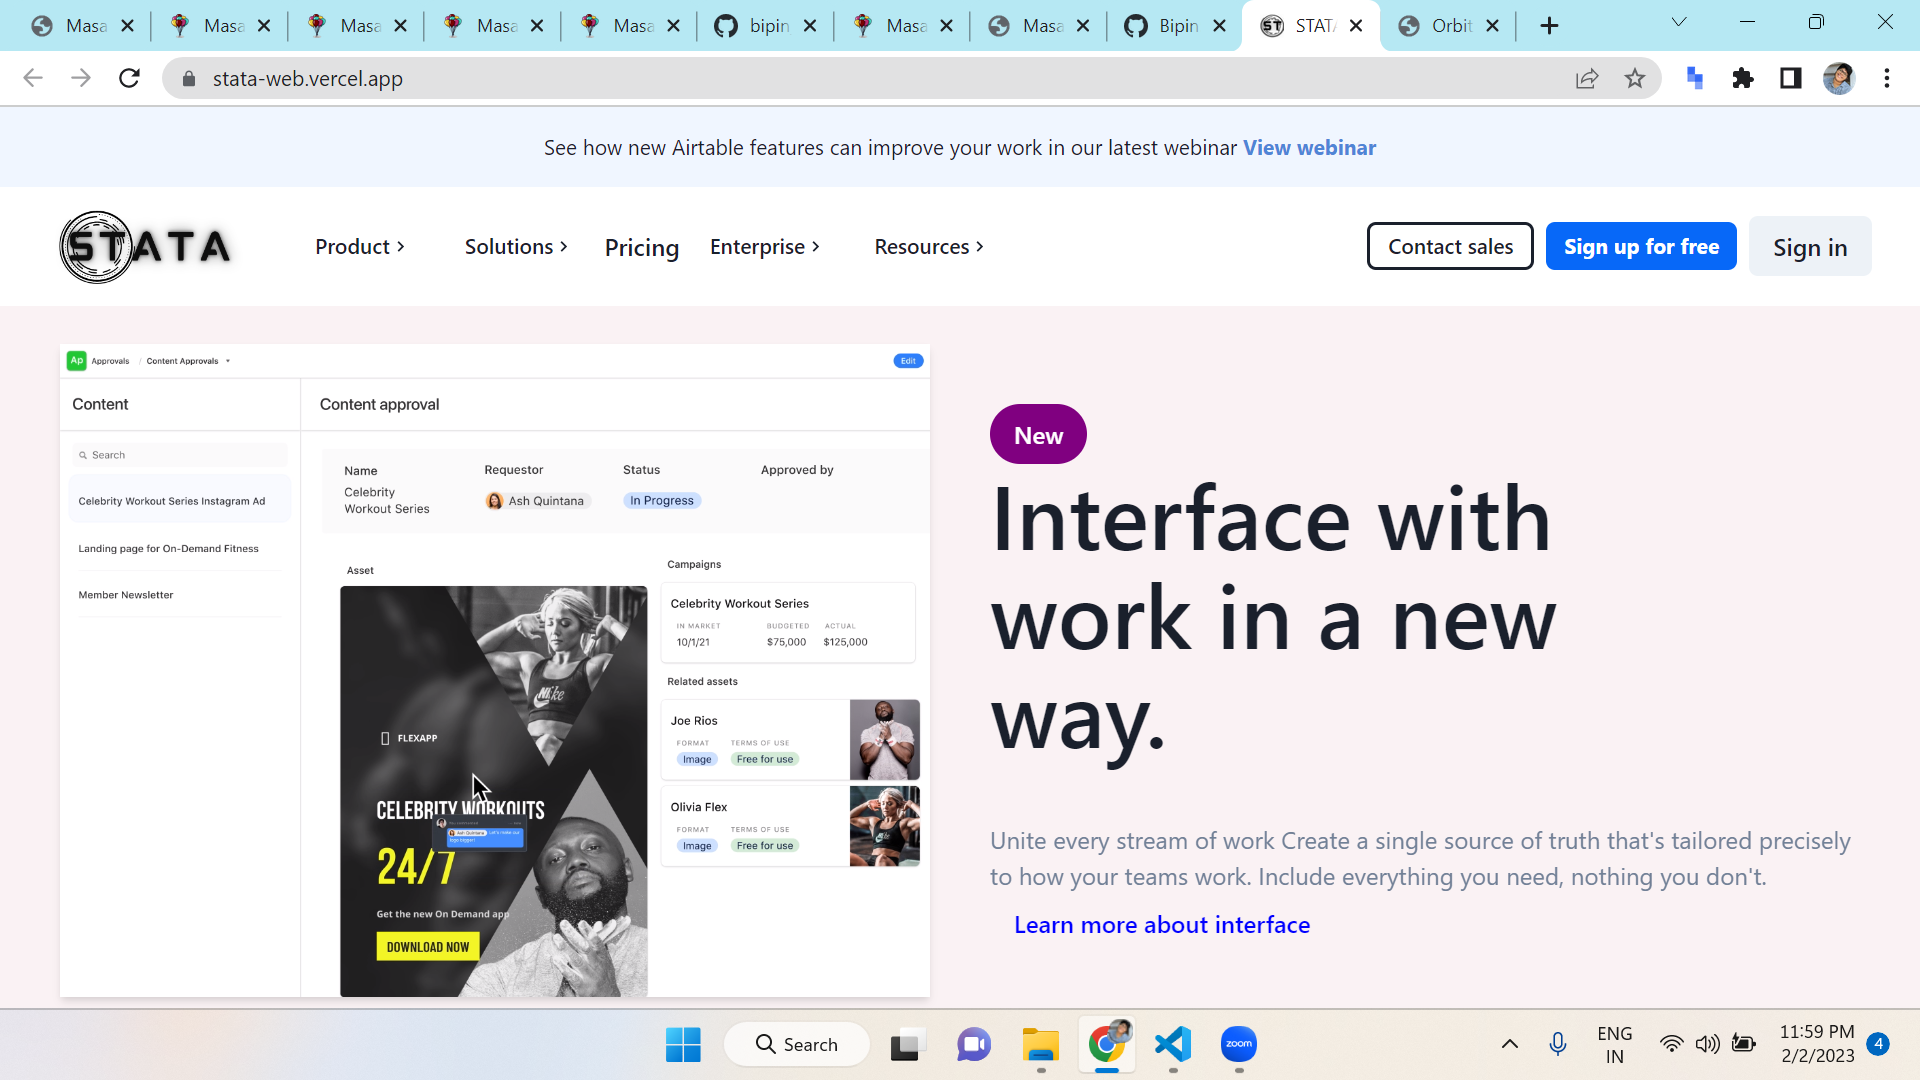Open Chrome three-dot menu

(1887, 78)
